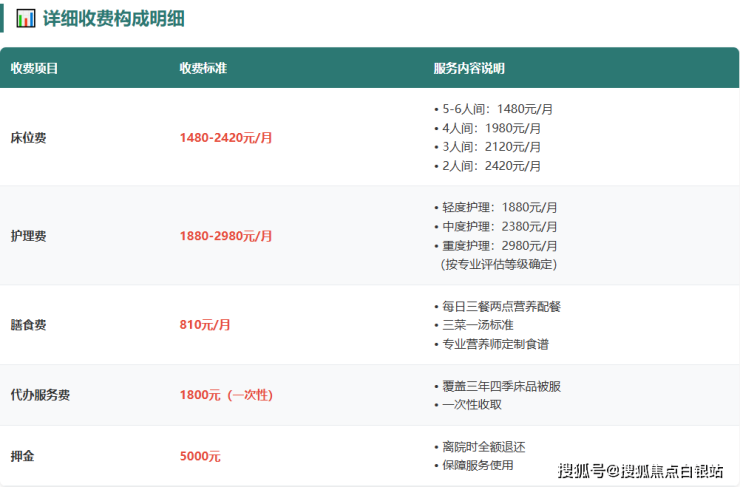Select the 收费项目 column header
This screenshot has height=487, width=740.
[x=34, y=69]
